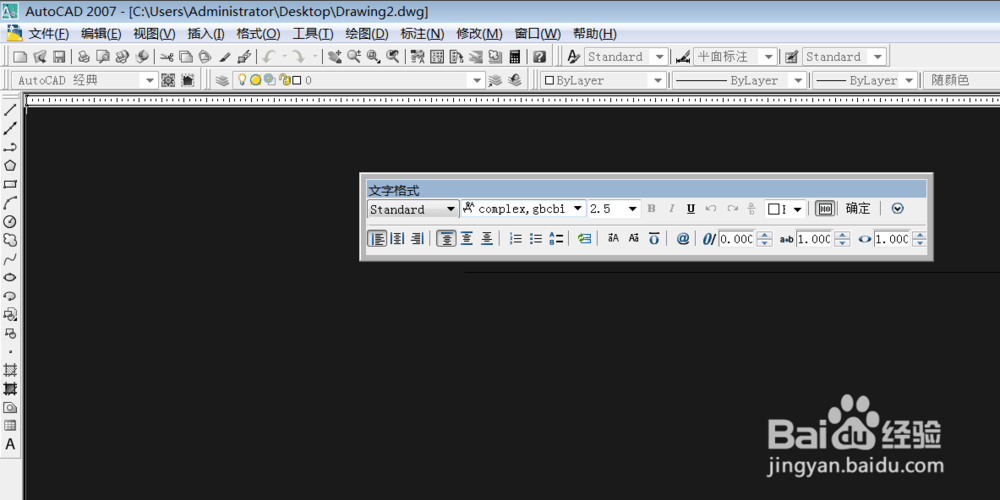Activate the Zoom Realtime tool

tap(353, 57)
